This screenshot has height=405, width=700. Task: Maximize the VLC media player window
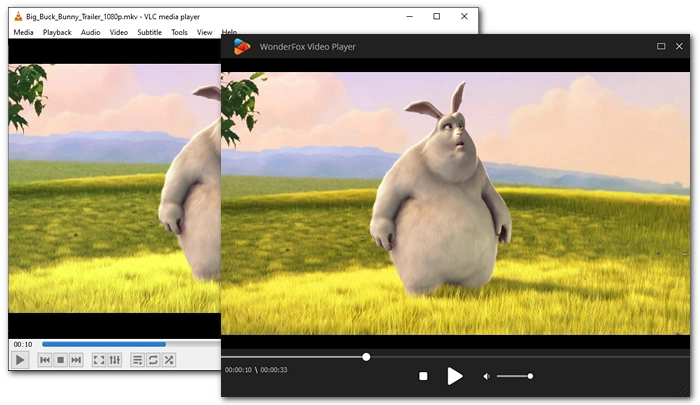[x=437, y=17]
